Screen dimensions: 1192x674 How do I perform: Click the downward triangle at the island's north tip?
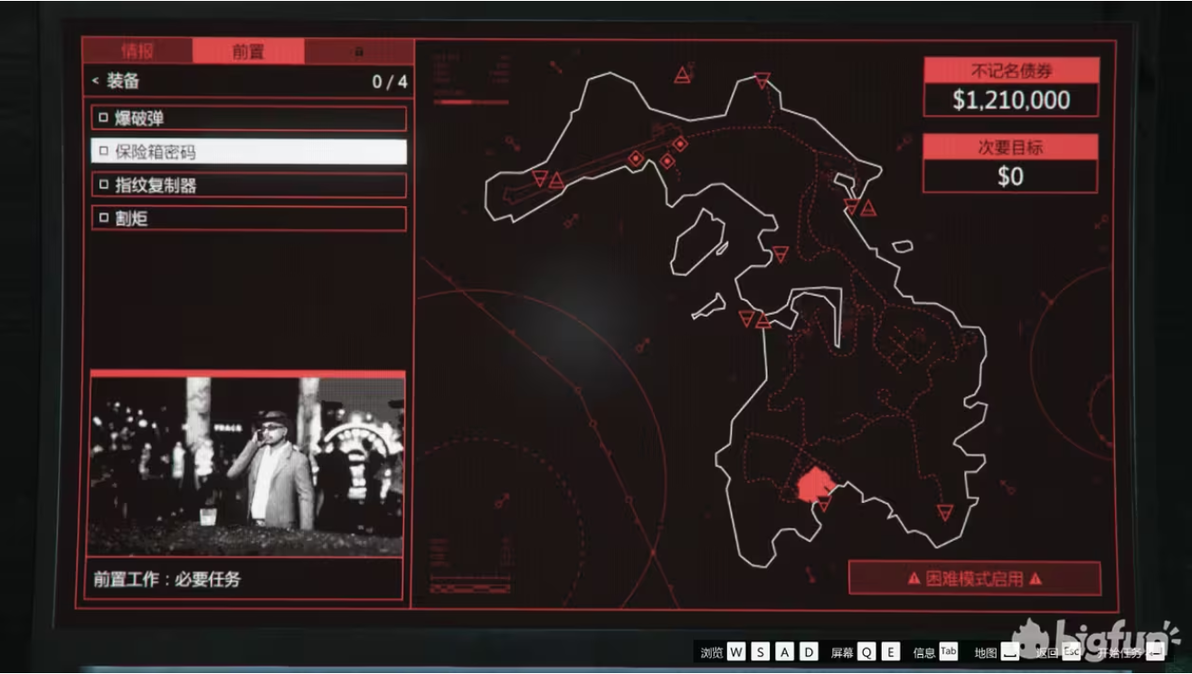pos(762,80)
